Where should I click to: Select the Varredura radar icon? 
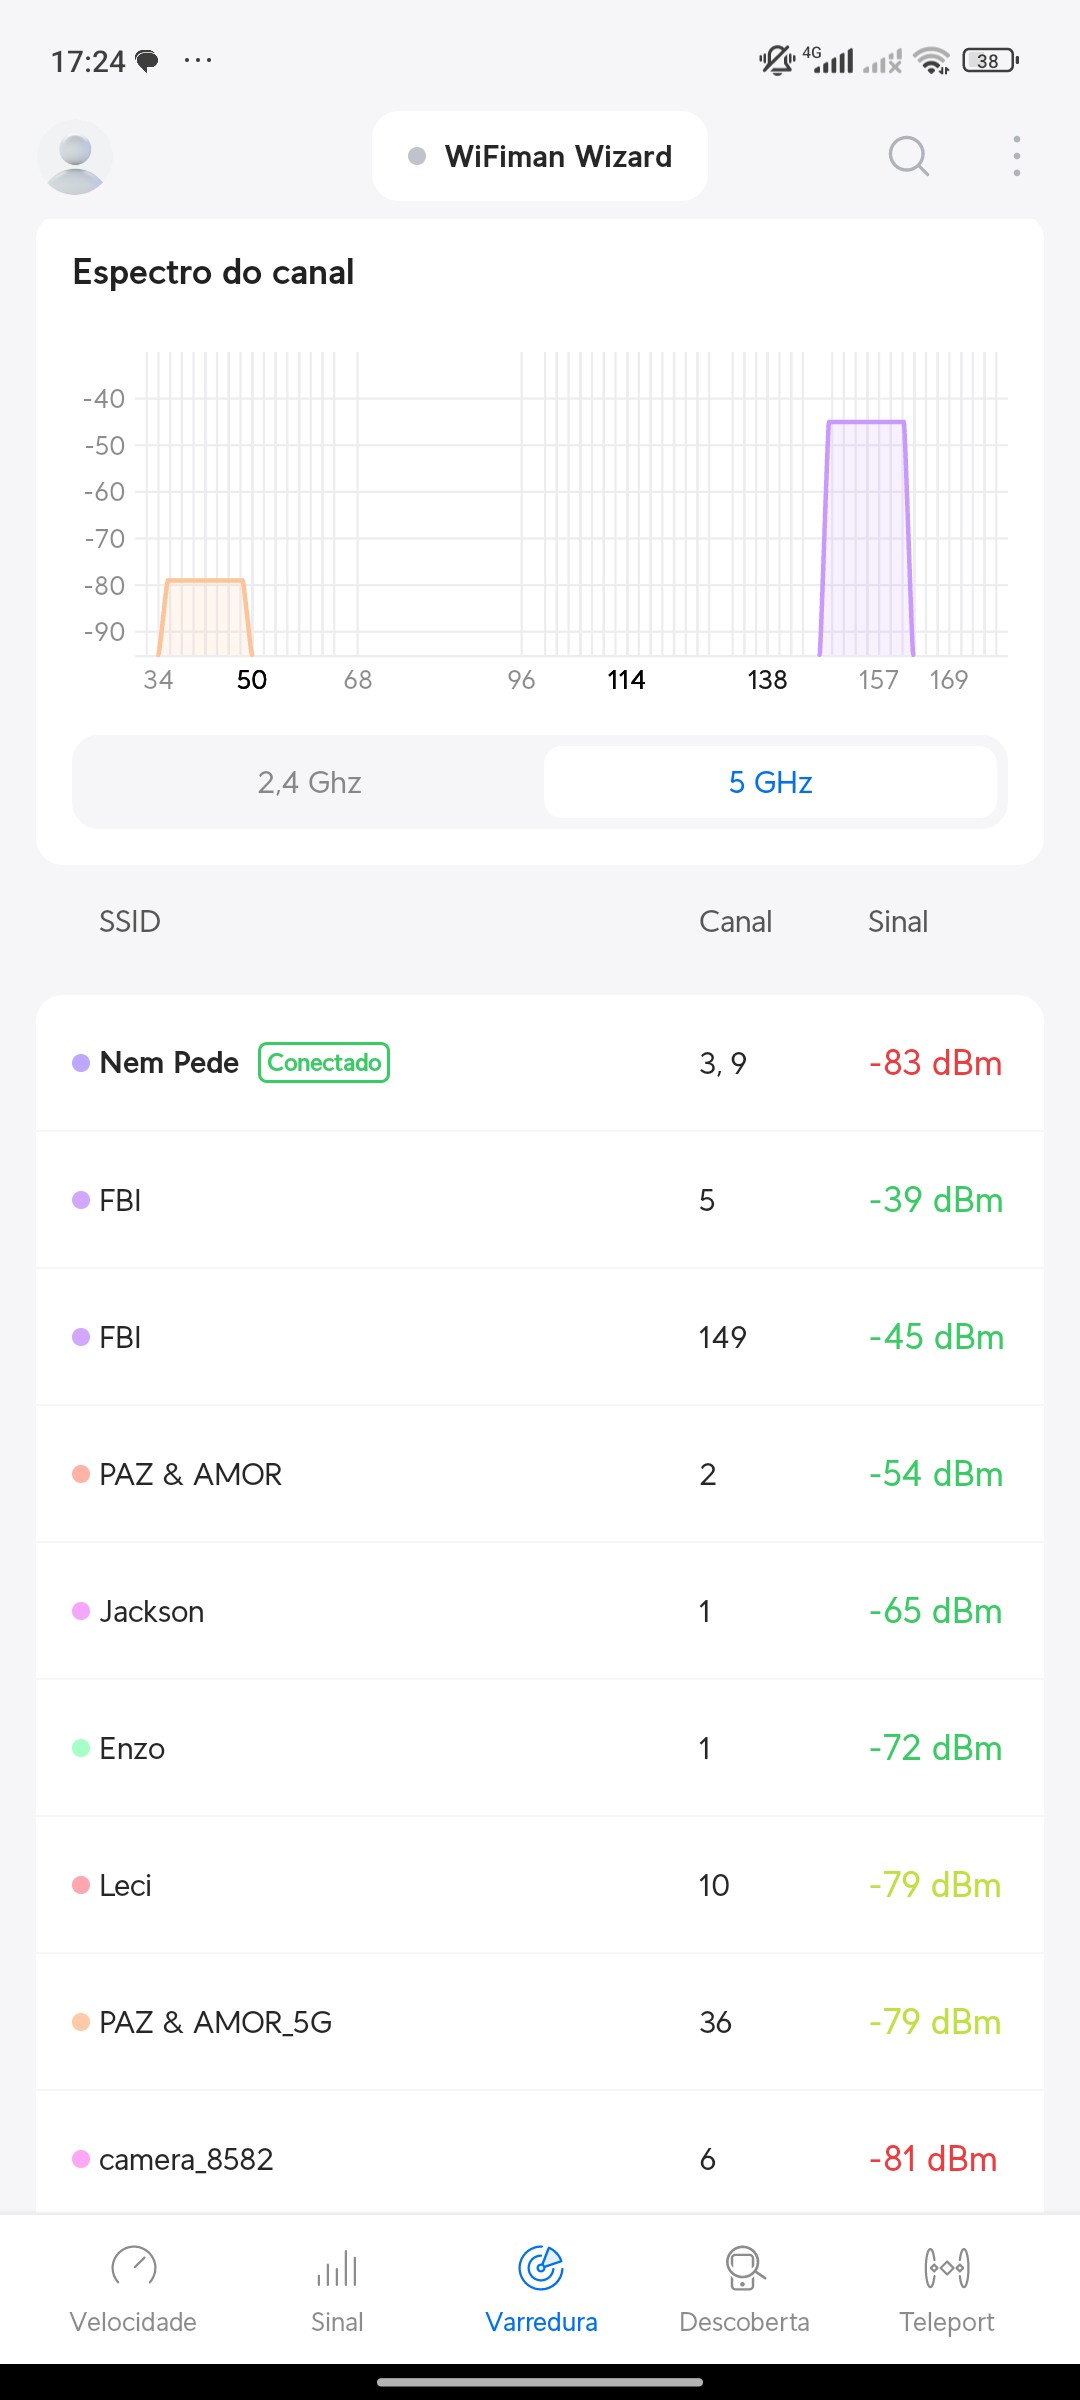pos(541,2268)
